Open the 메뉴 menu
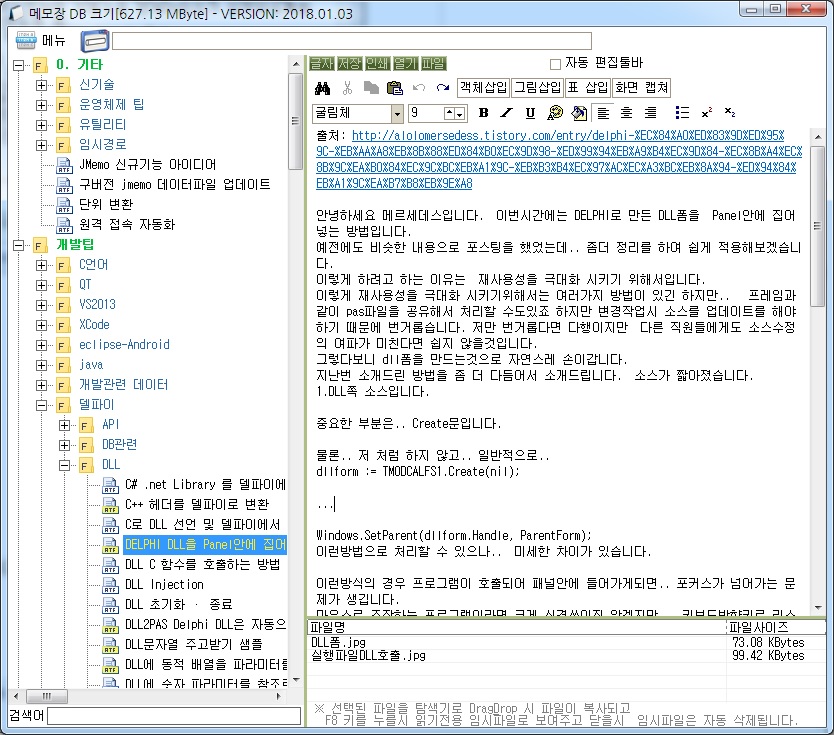 pyautogui.click(x=41, y=41)
